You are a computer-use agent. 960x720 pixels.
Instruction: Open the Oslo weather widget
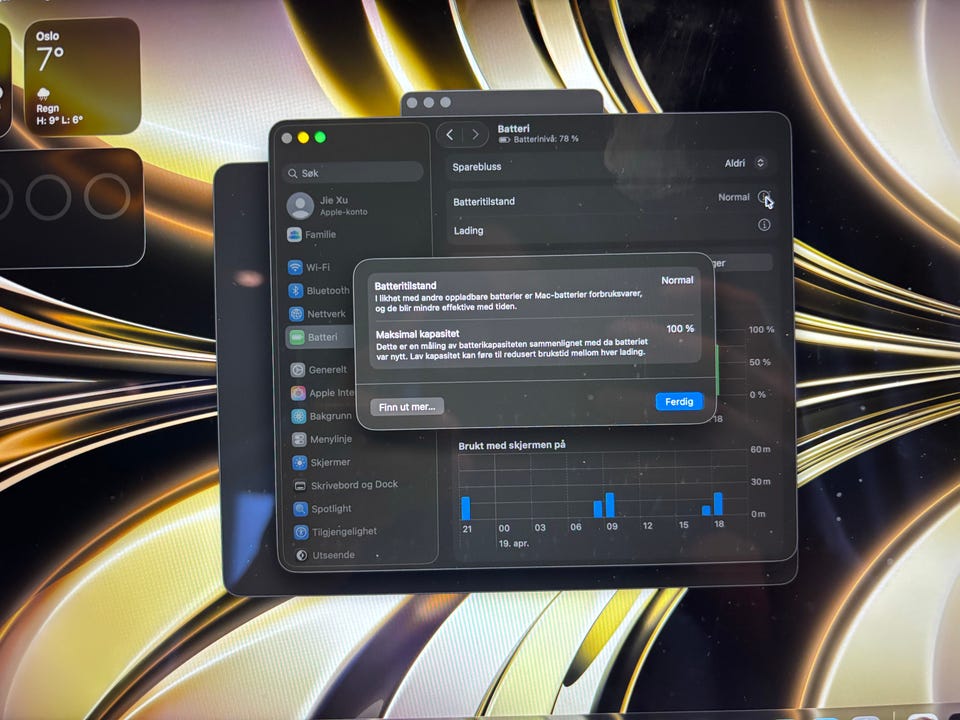(x=82, y=77)
